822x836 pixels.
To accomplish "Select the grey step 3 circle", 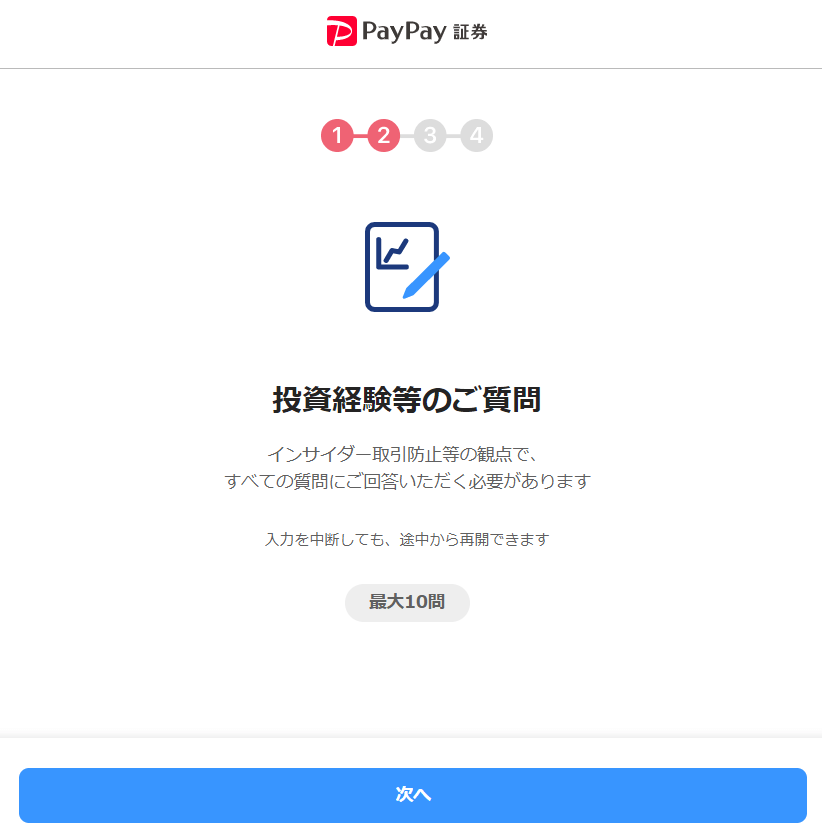I will tap(430, 135).
